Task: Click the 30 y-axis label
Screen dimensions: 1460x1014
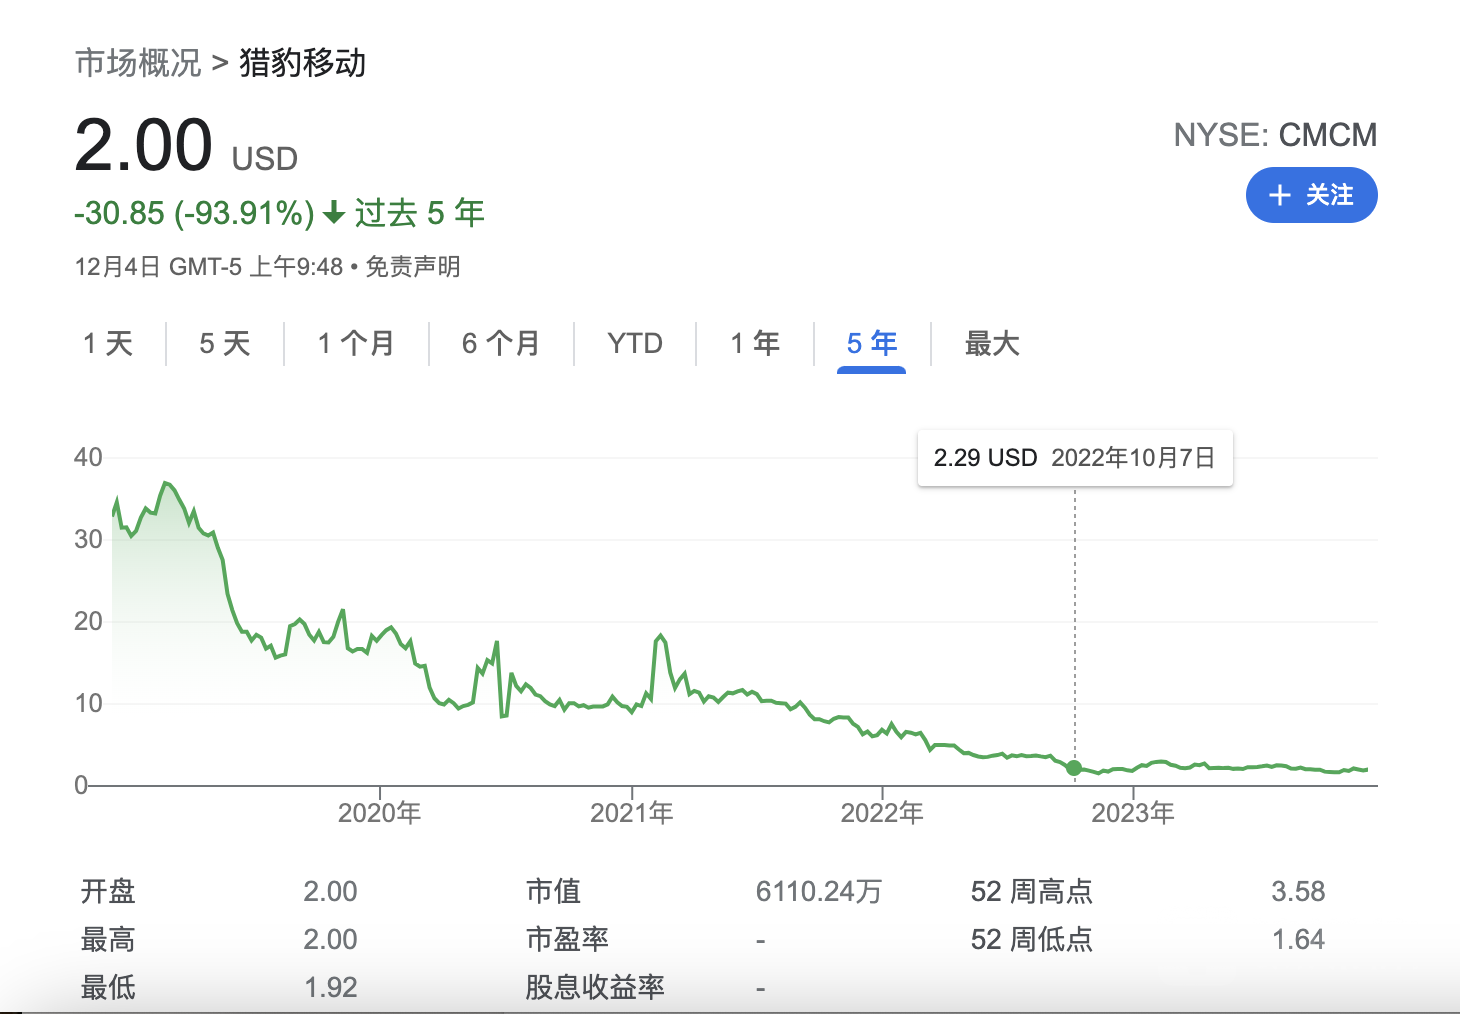Action: point(88,539)
